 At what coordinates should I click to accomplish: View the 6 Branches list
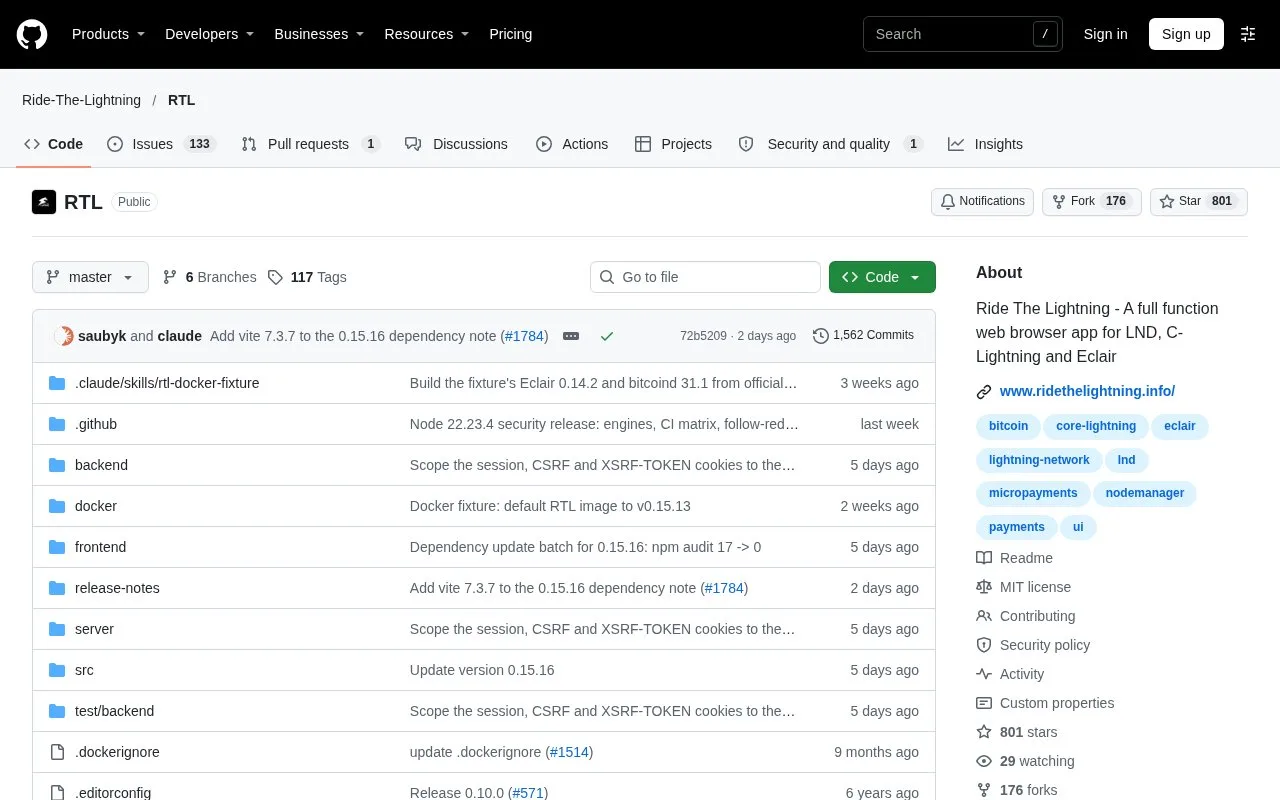pyautogui.click(x=209, y=277)
